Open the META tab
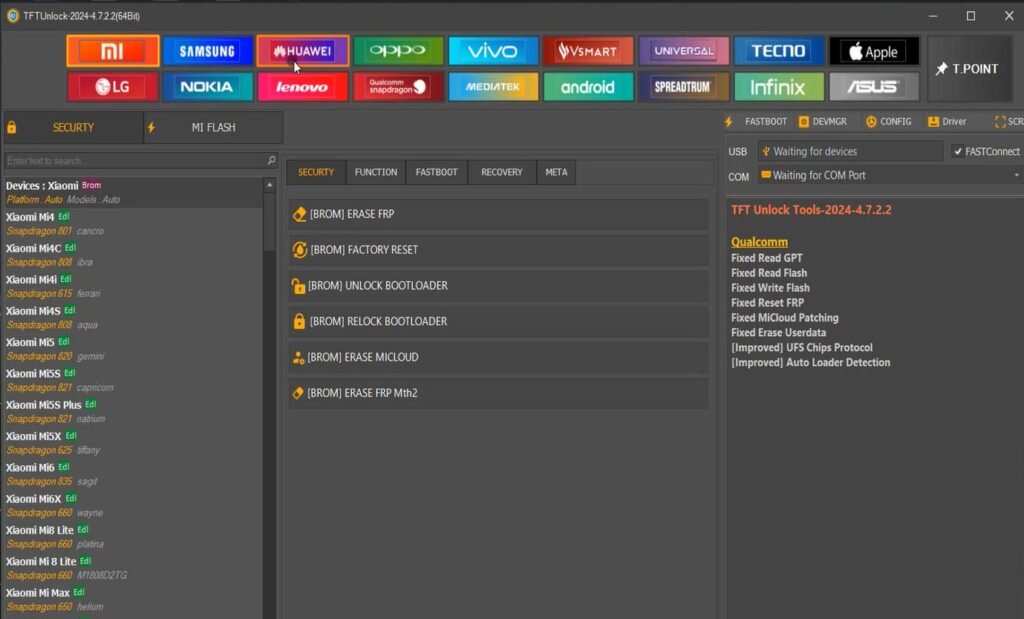This screenshot has height=619, width=1024. pos(556,172)
